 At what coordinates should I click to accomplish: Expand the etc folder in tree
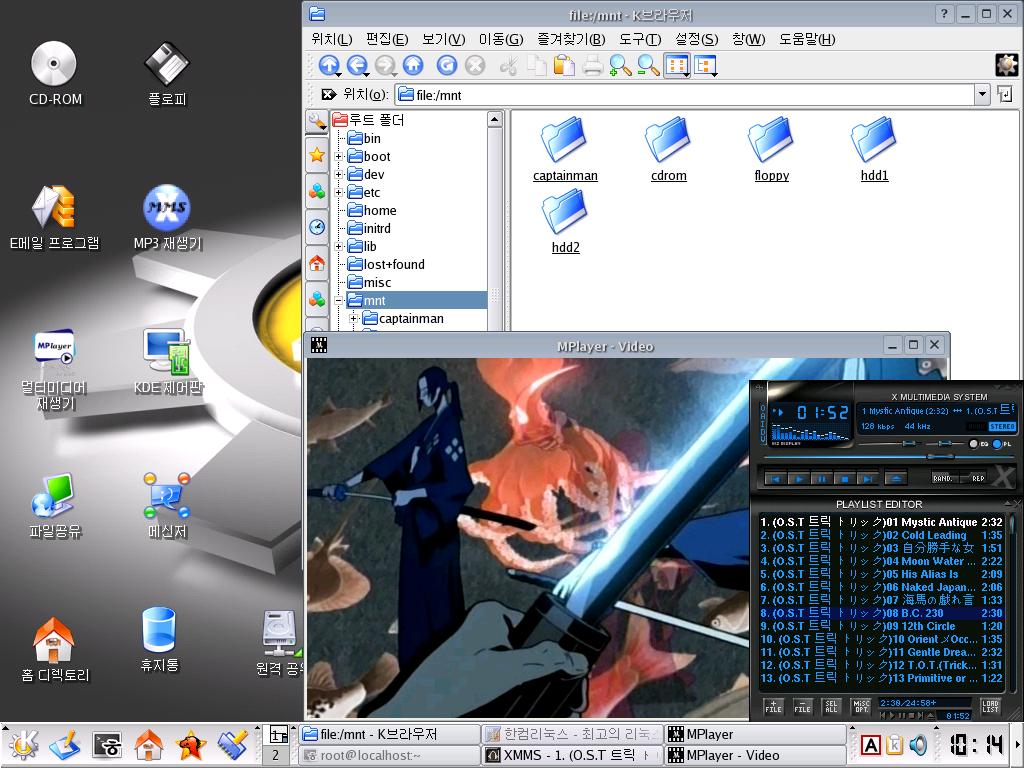pos(338,193)
